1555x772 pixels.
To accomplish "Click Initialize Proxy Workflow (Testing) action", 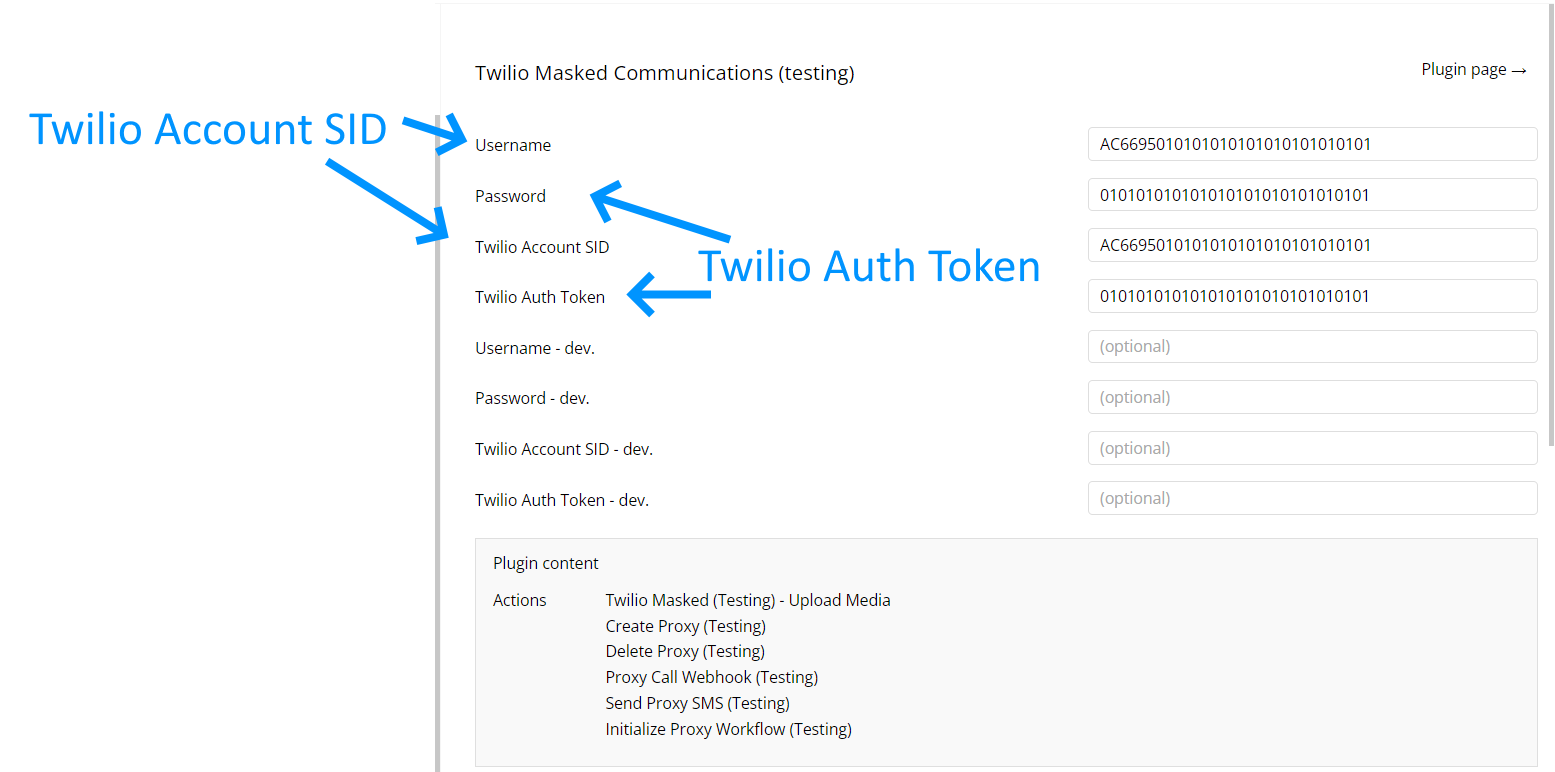I will 729,729.
